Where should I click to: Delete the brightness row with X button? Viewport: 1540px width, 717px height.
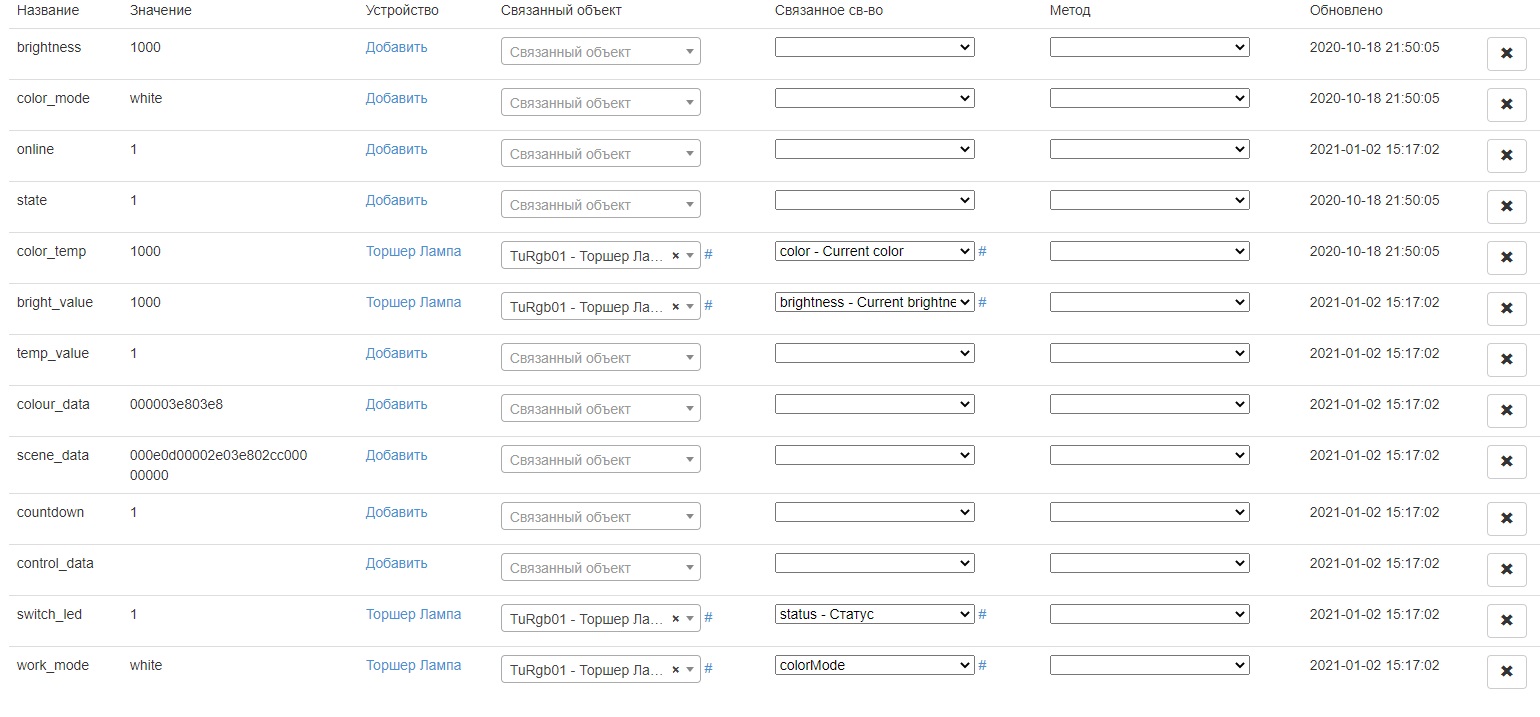tap(1506, 55)
